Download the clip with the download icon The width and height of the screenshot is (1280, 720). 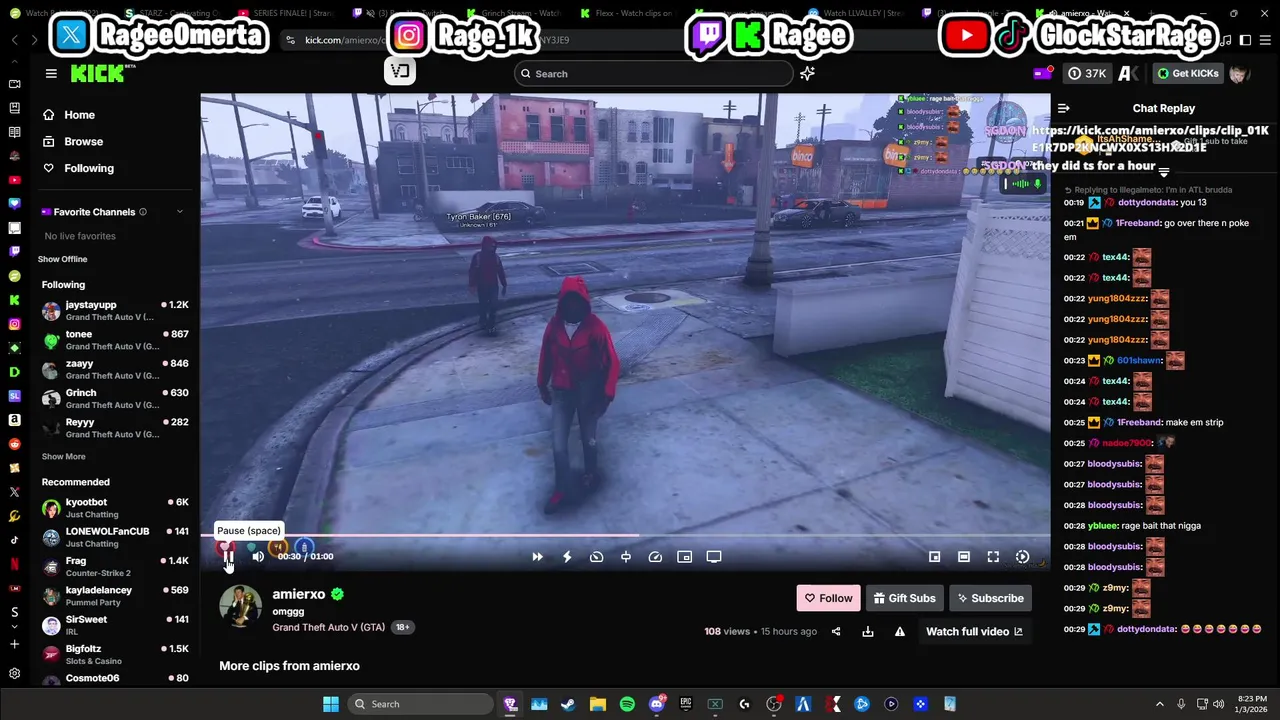point(868,631)
